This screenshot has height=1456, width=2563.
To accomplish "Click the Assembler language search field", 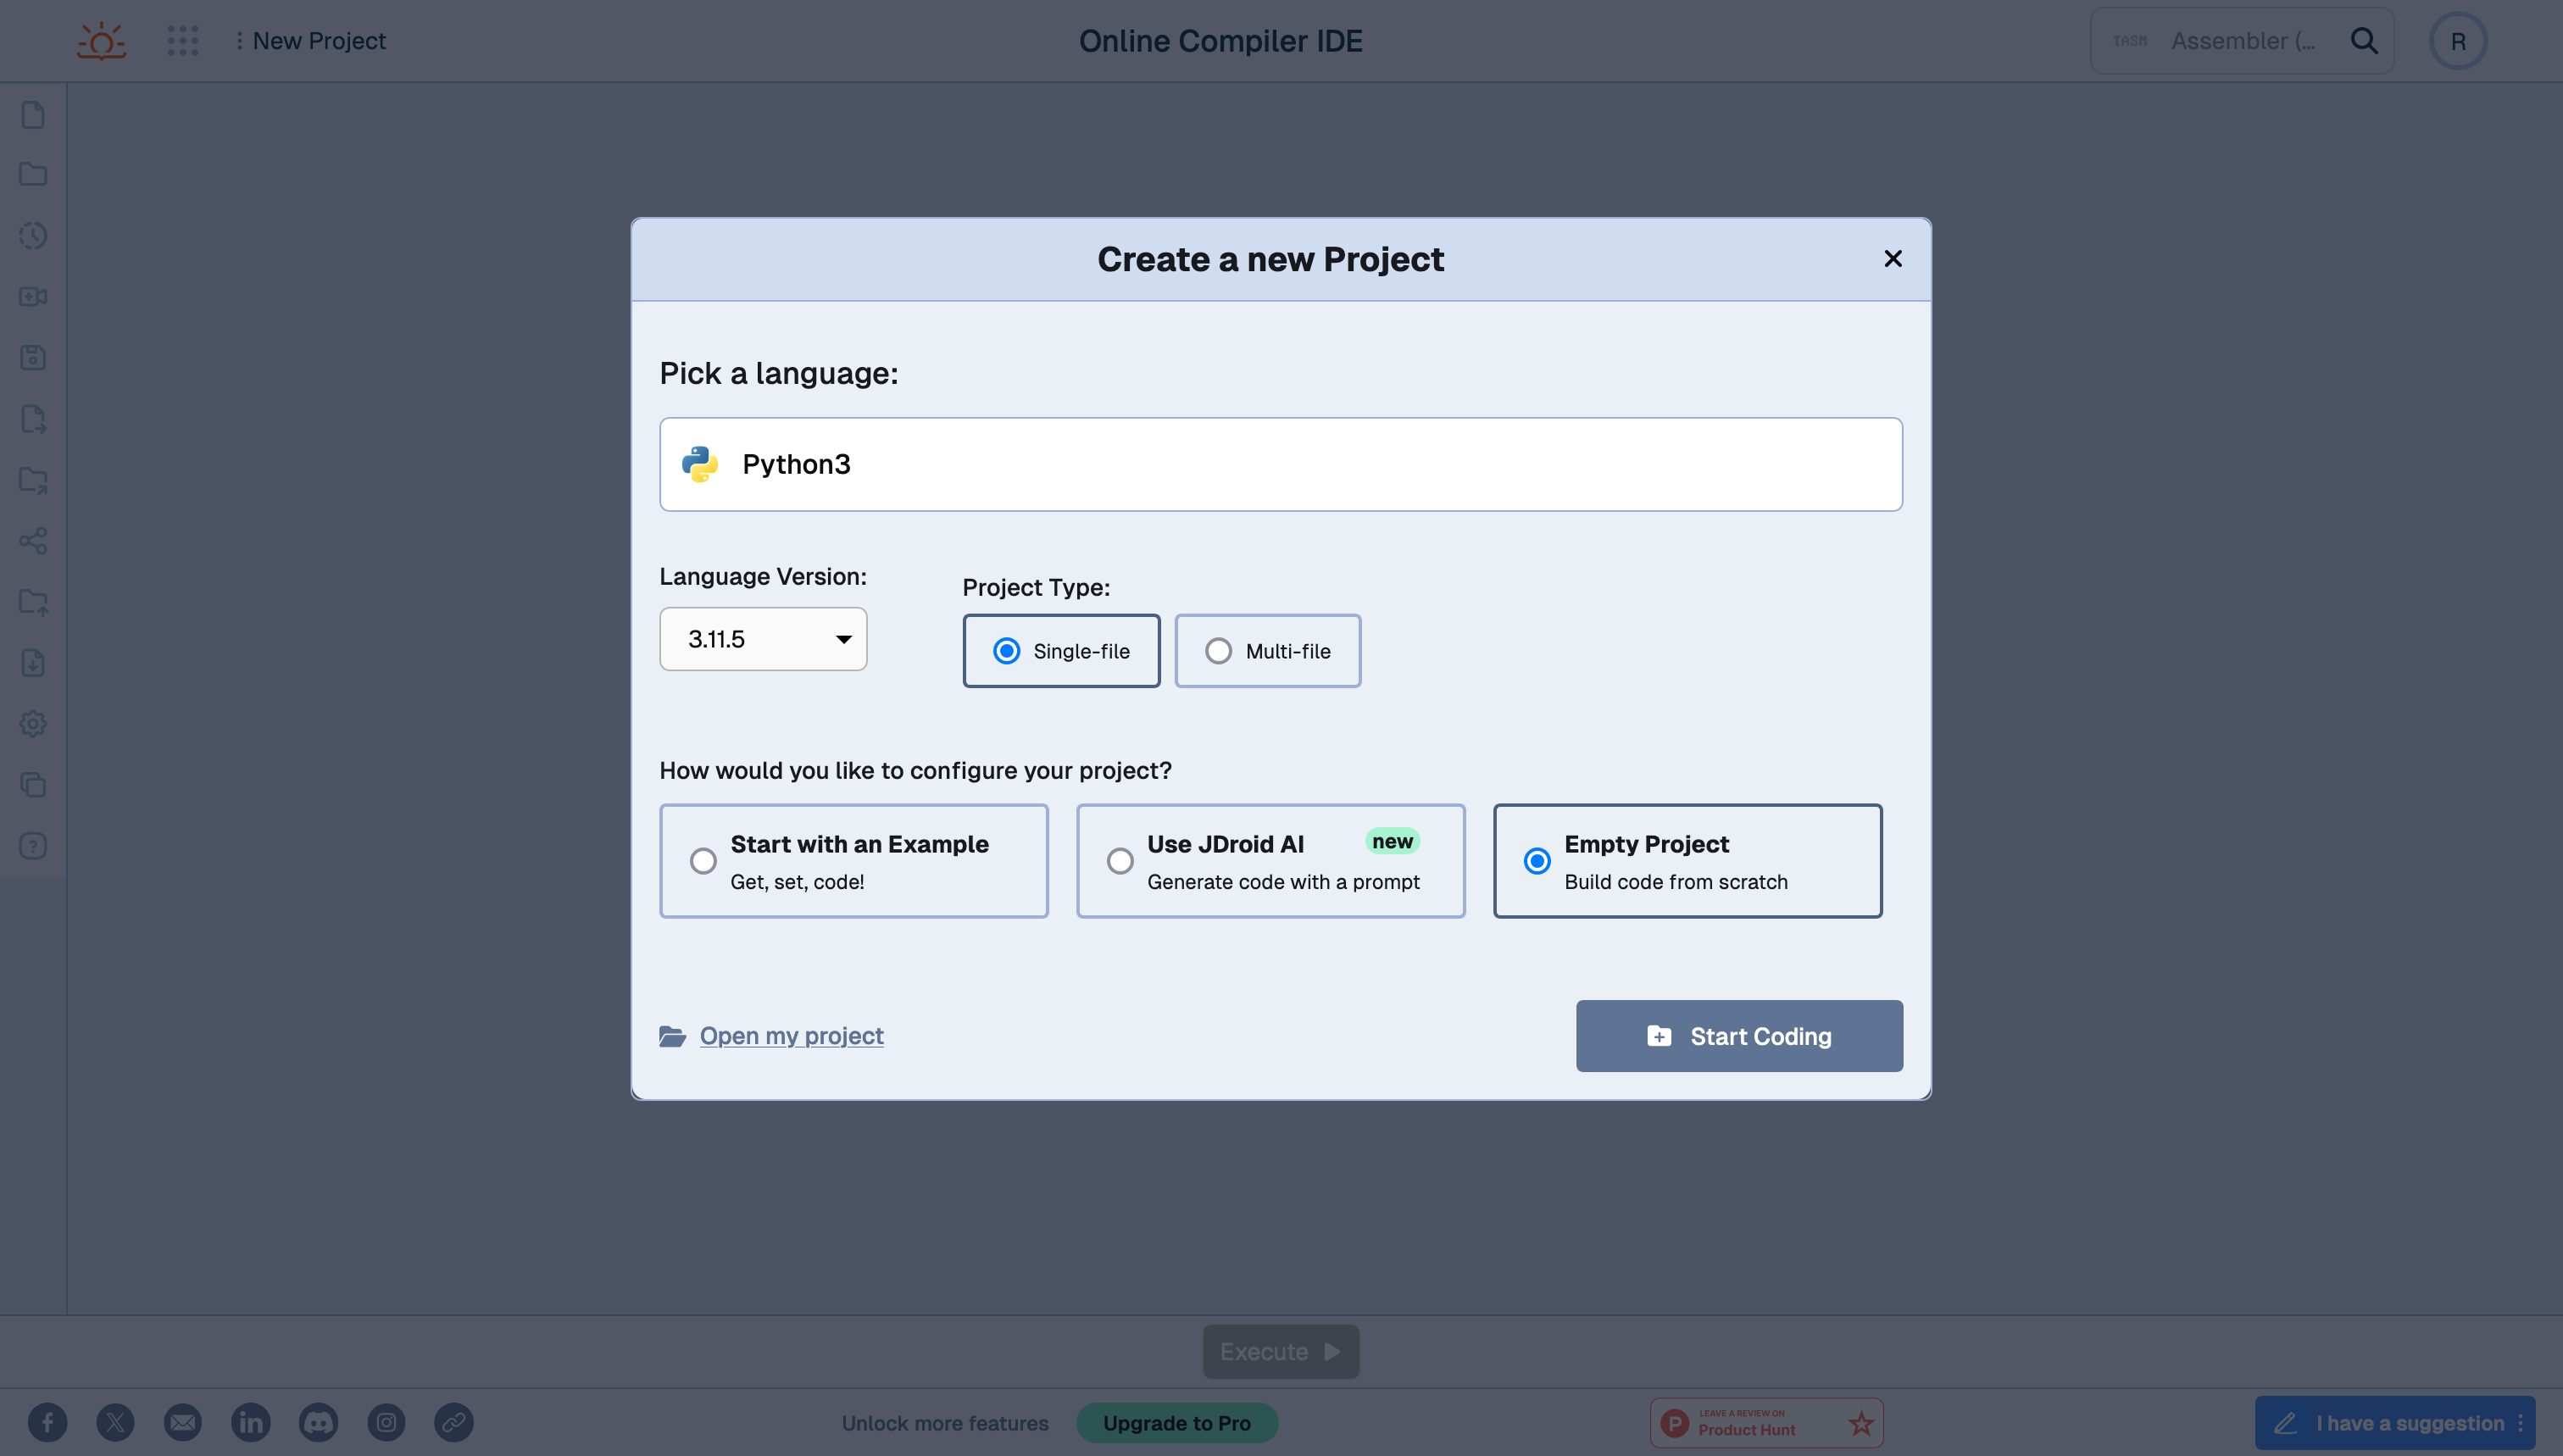I will (2242, 41).
